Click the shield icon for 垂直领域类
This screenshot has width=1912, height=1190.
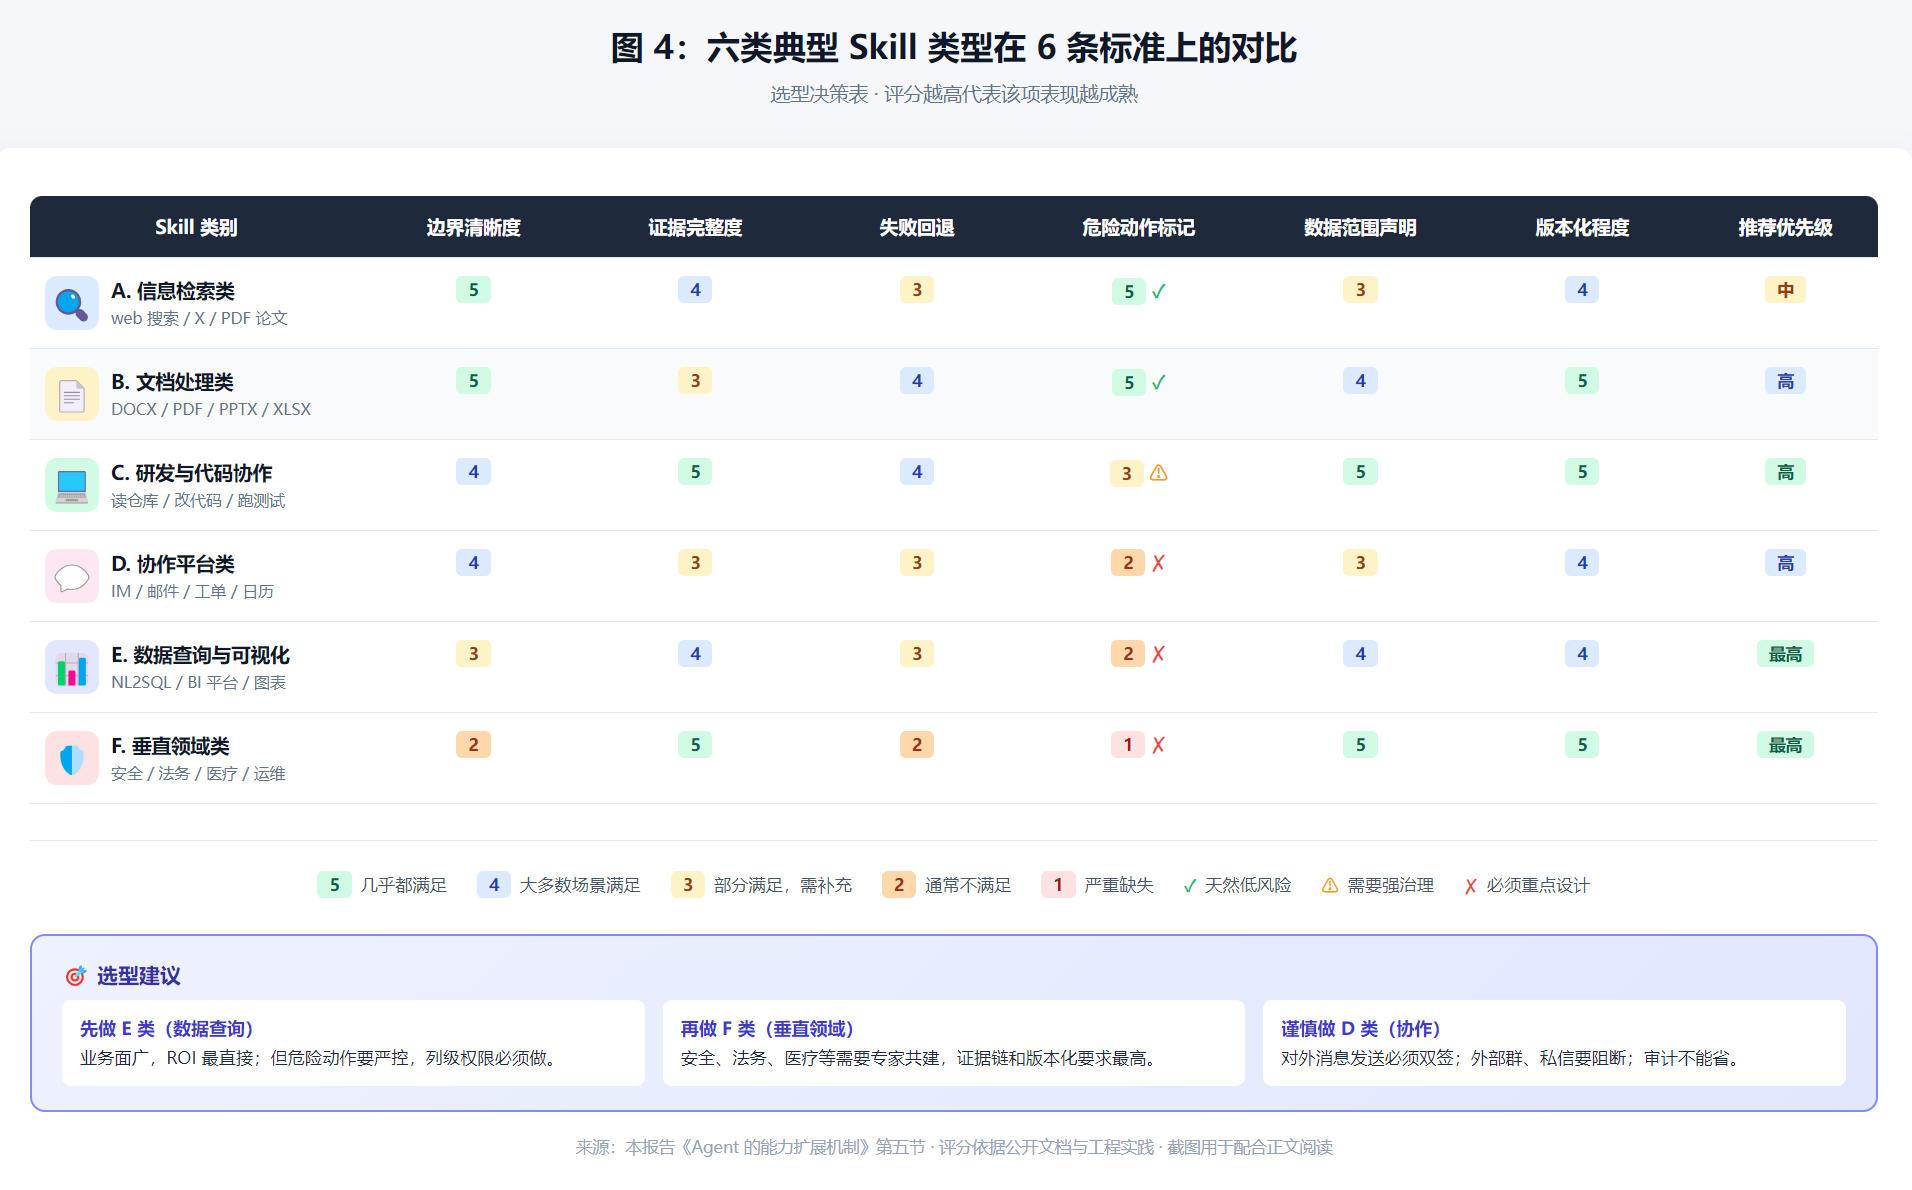(x=71, y=758)
